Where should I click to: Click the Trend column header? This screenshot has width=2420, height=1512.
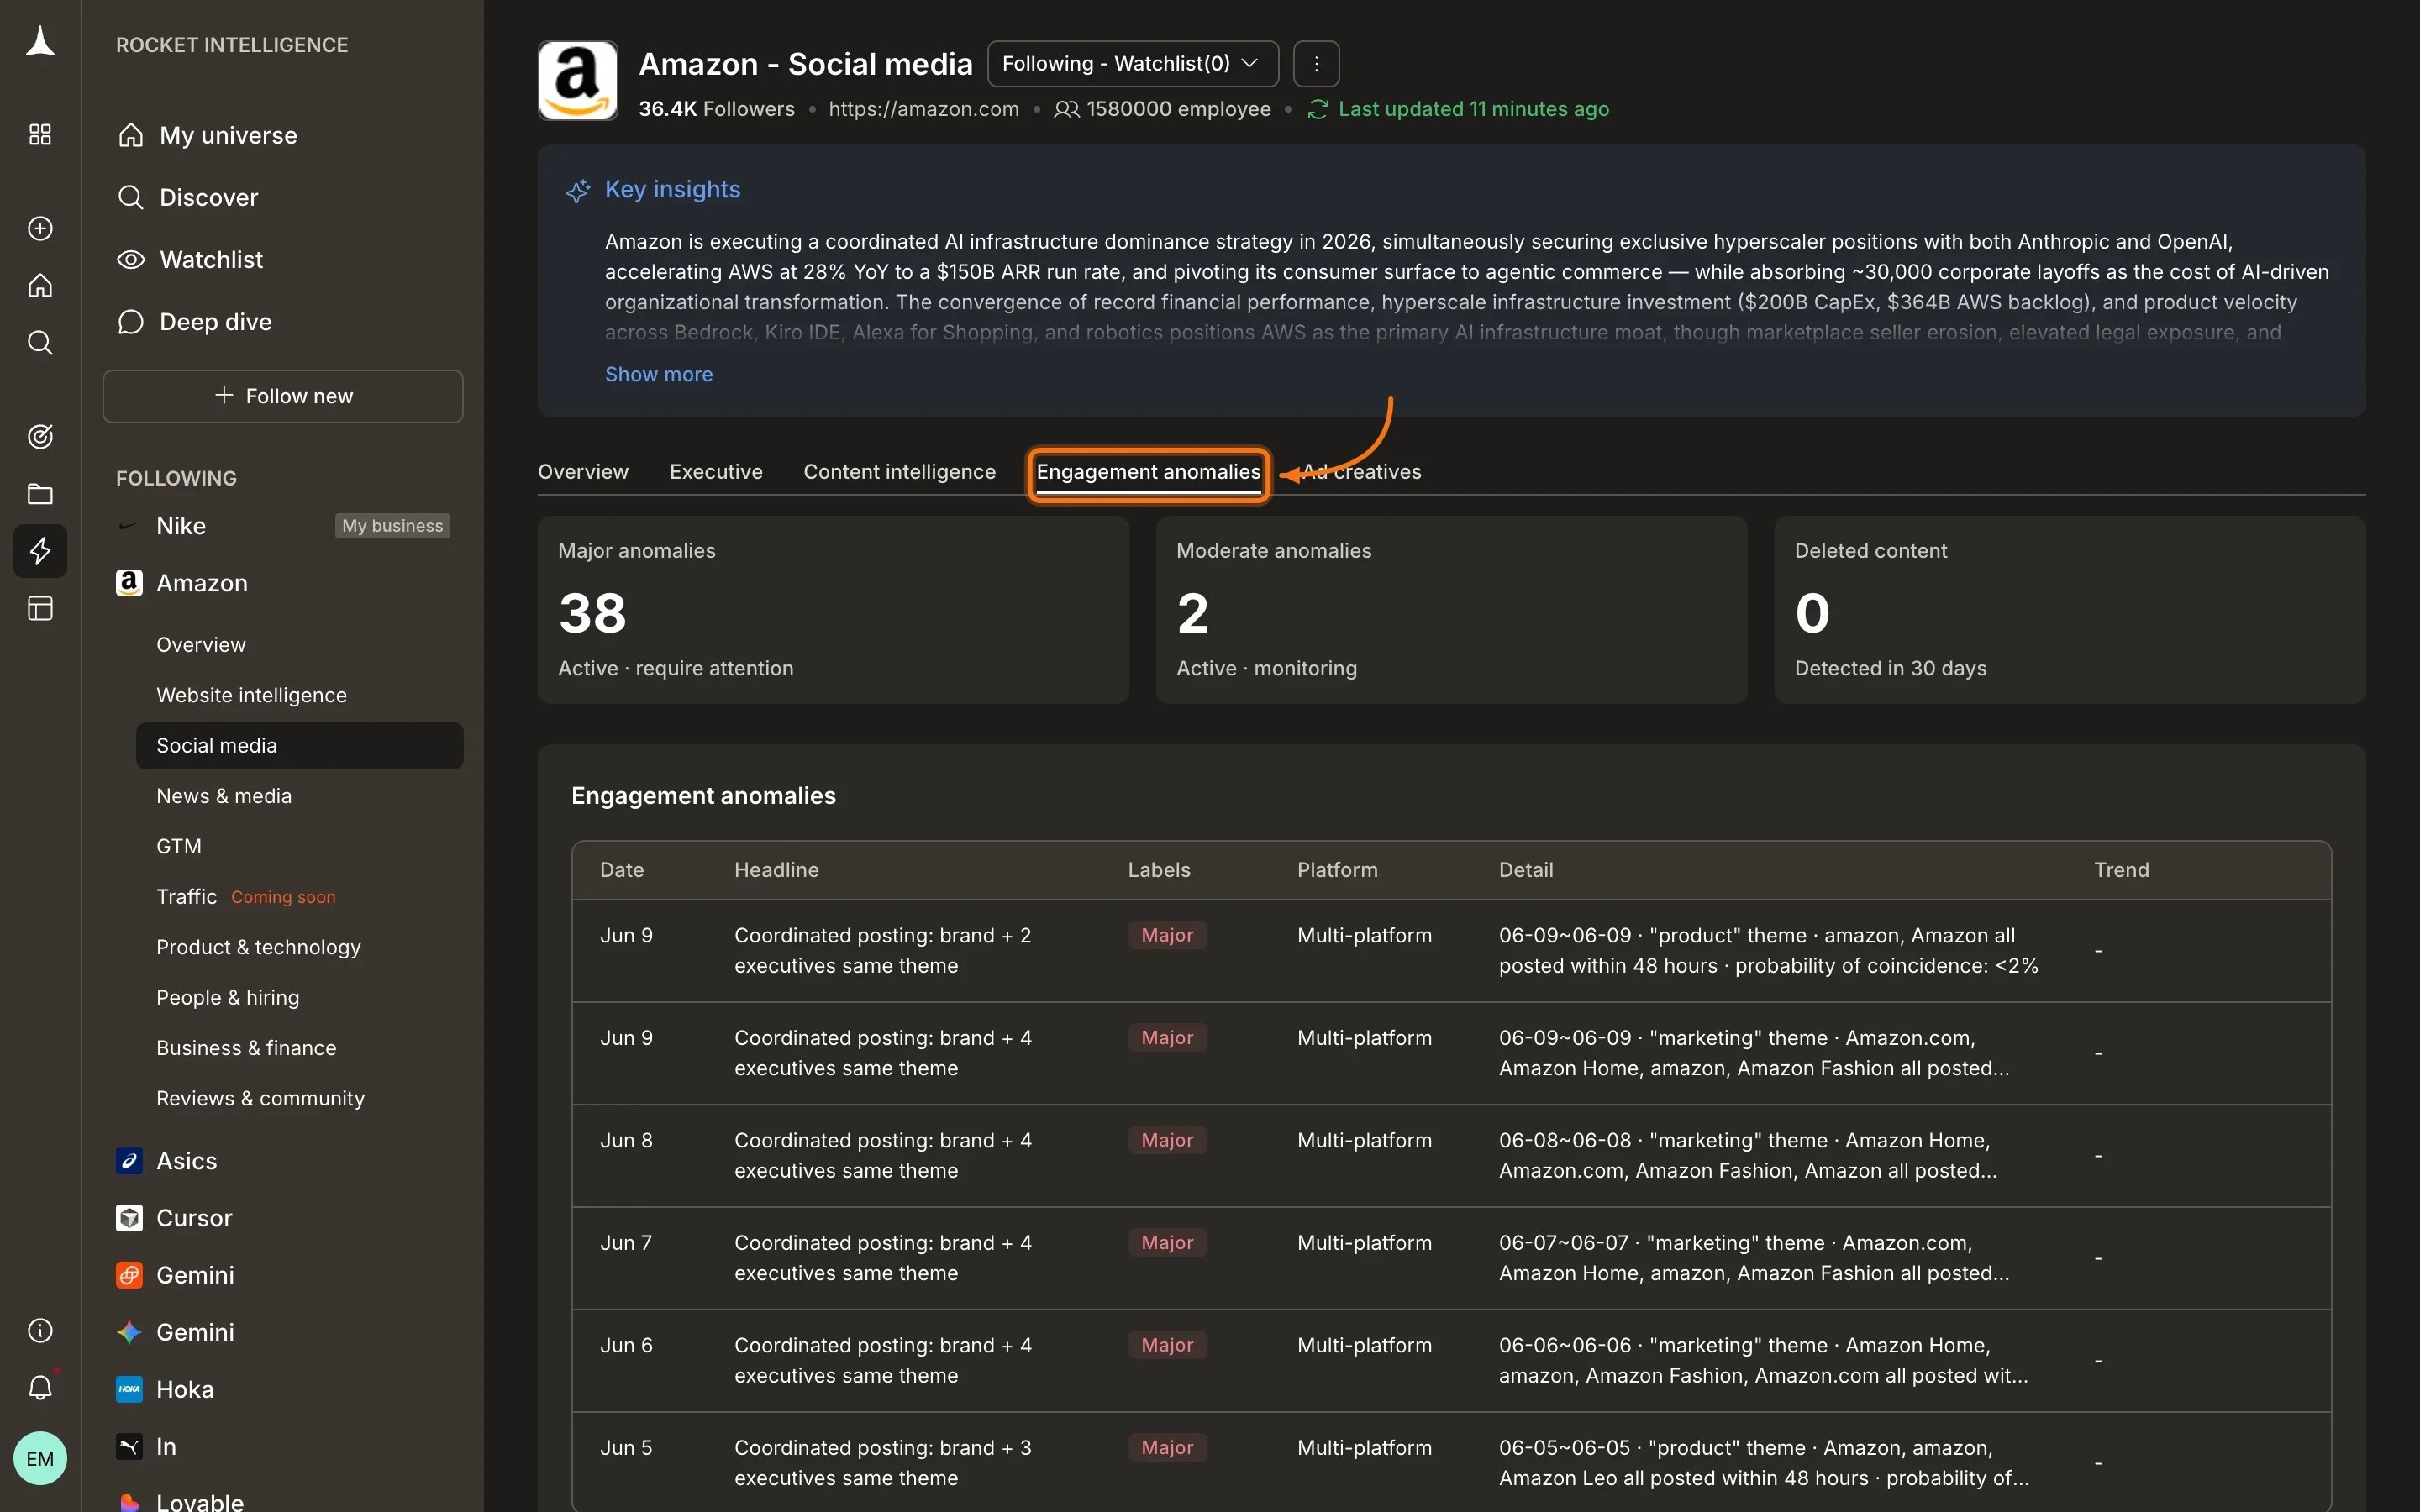(2121, 870)
